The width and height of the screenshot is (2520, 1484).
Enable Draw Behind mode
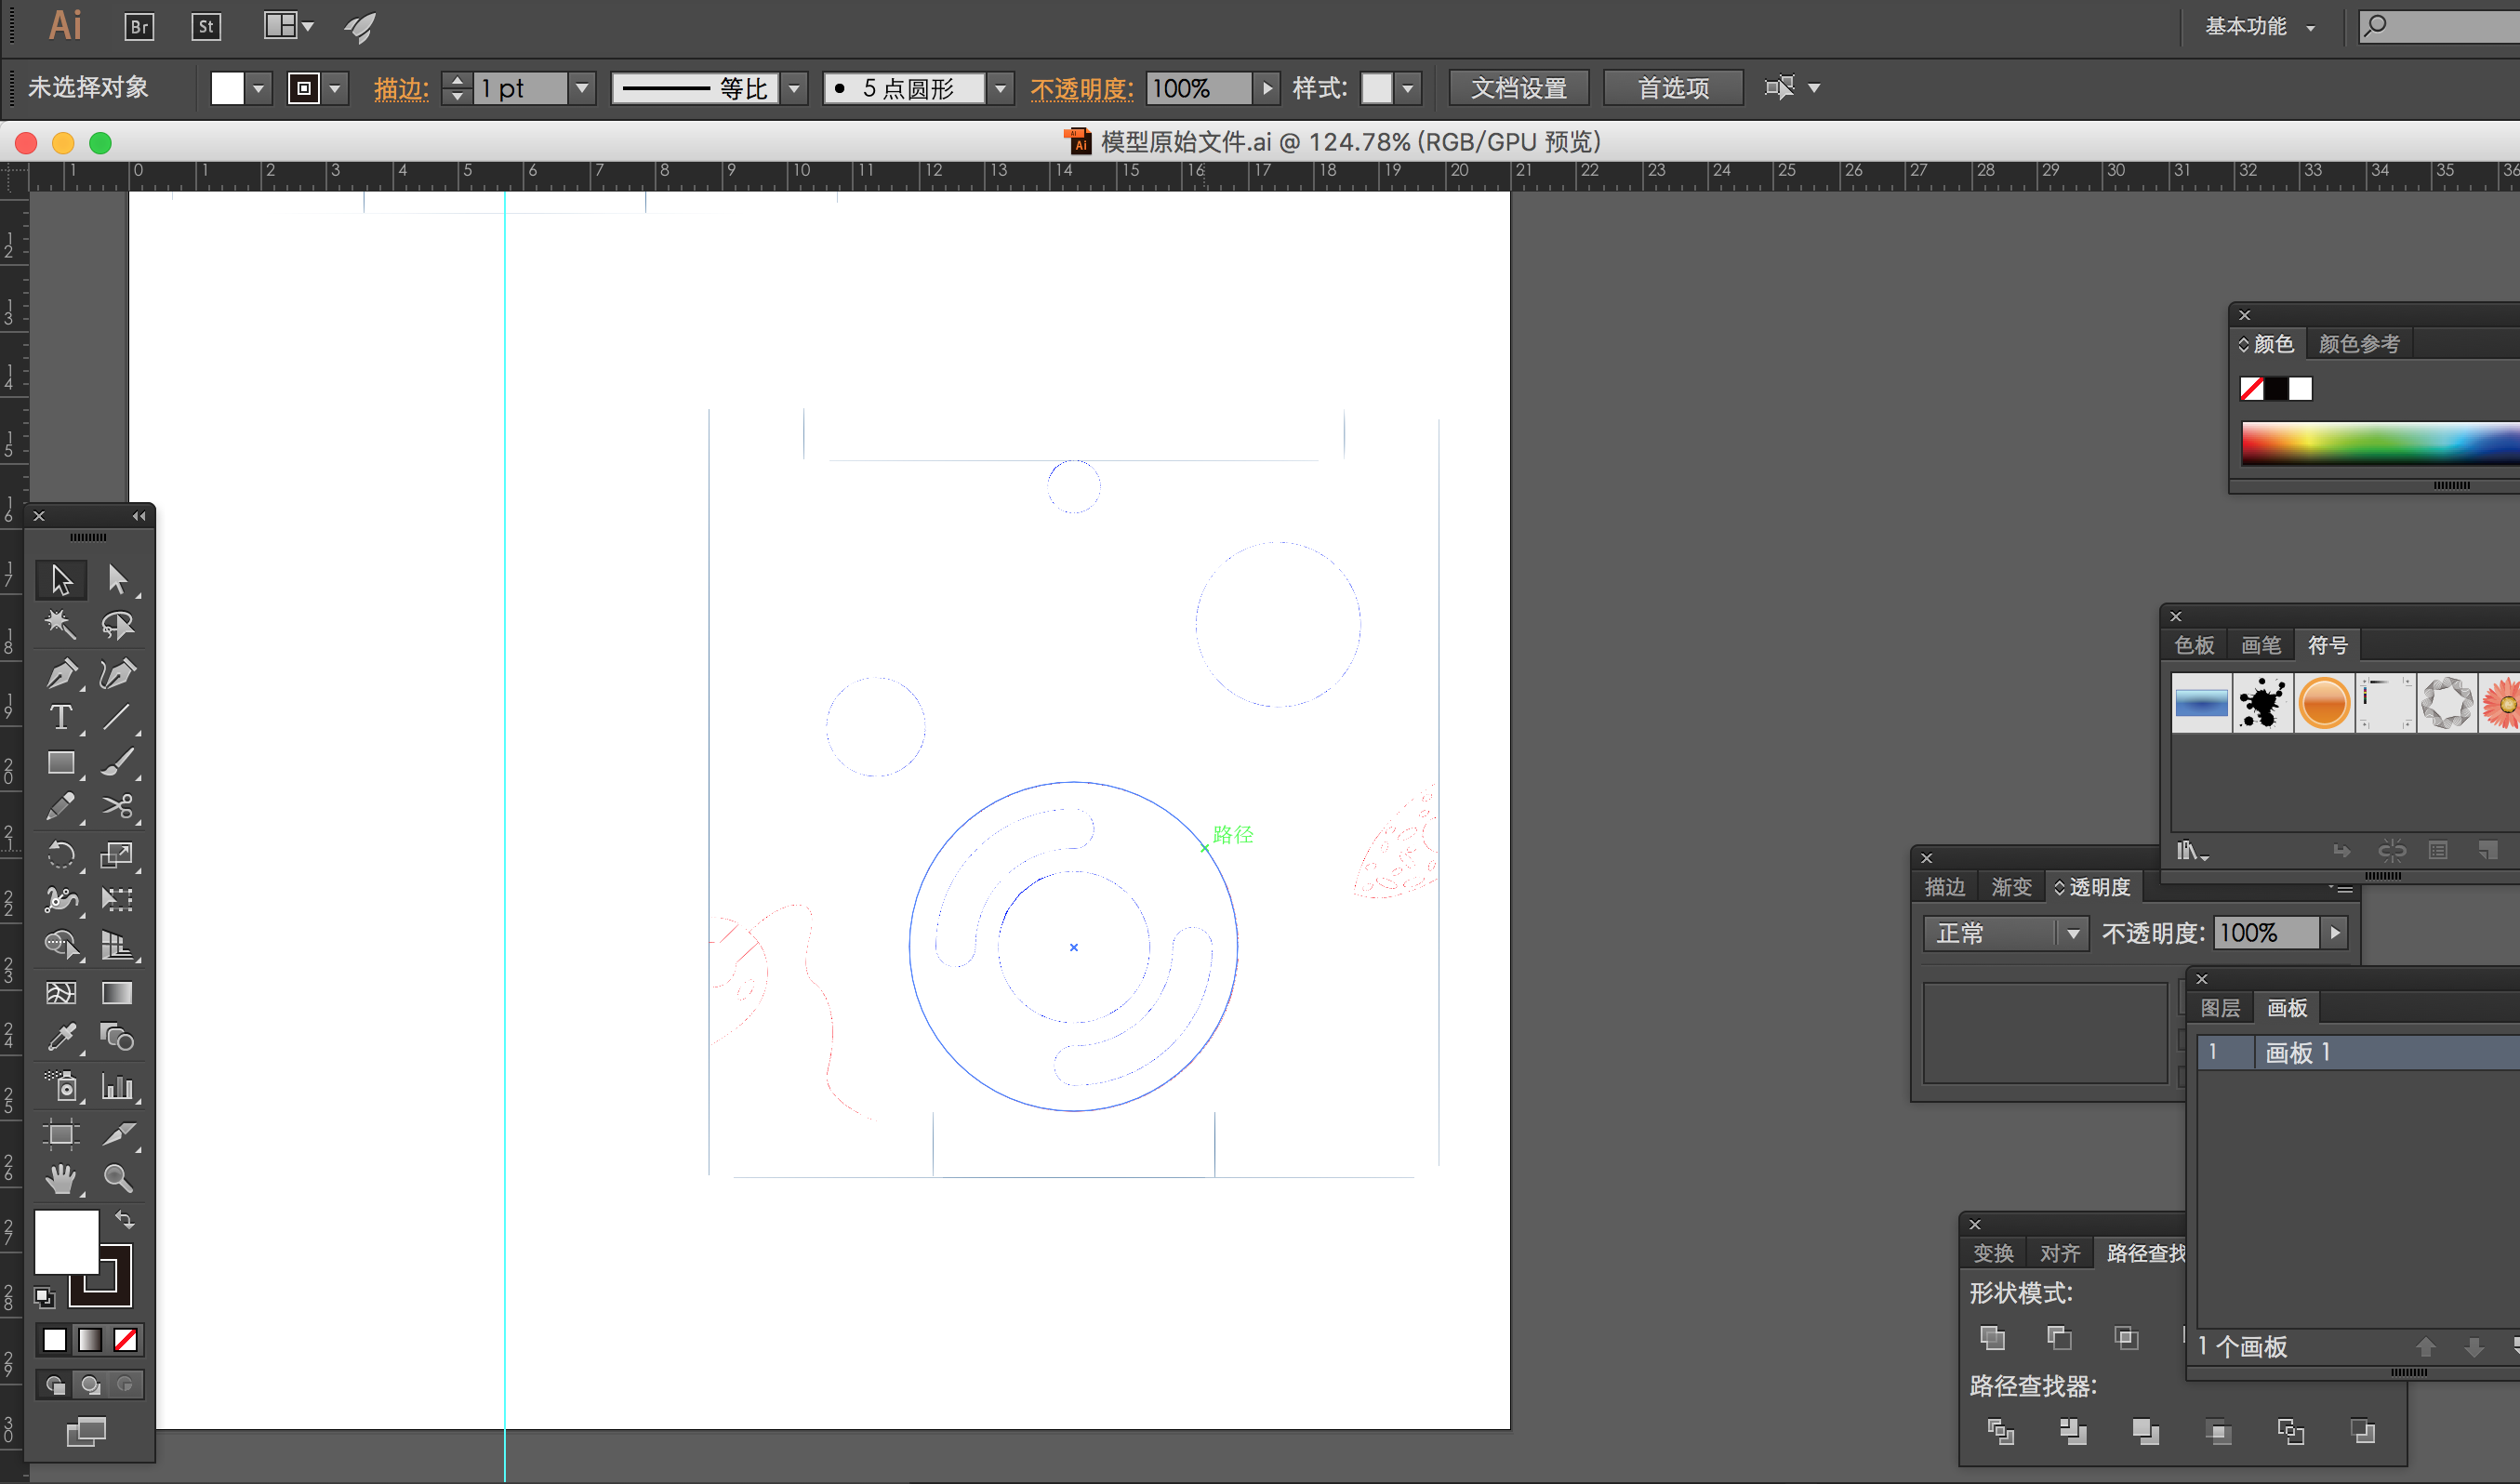(x=90, y=1385)
